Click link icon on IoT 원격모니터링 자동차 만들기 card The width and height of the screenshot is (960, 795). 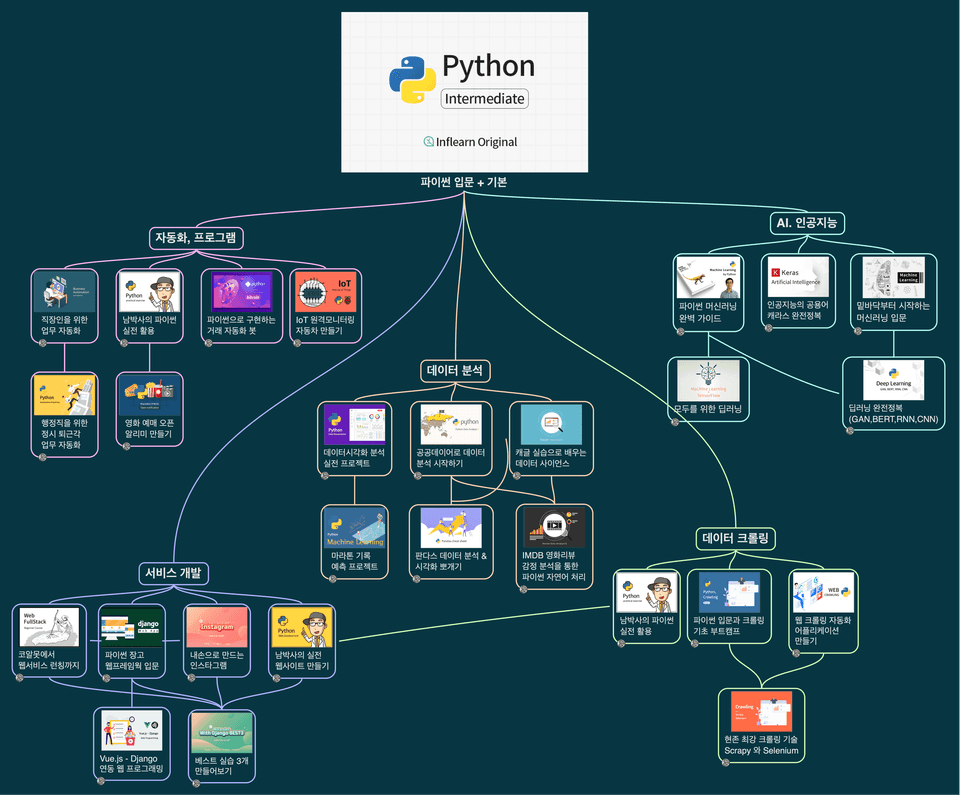click(x=298, y=343)
